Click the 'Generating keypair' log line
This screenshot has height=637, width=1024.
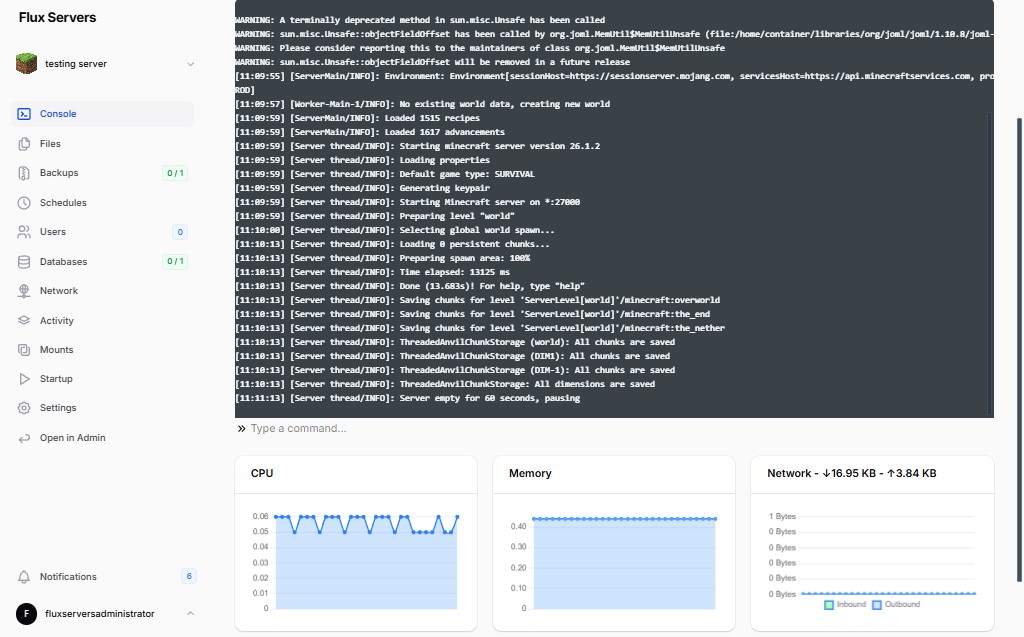[x=362, y=188]
